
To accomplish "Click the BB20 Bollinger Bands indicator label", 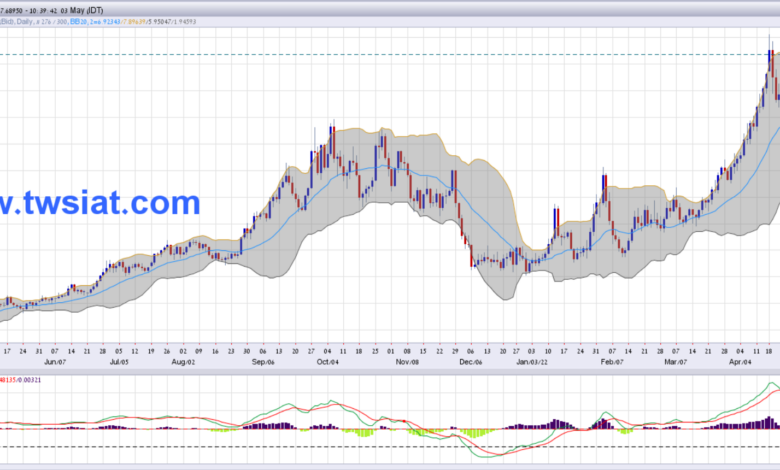I will tap(79, 21).
